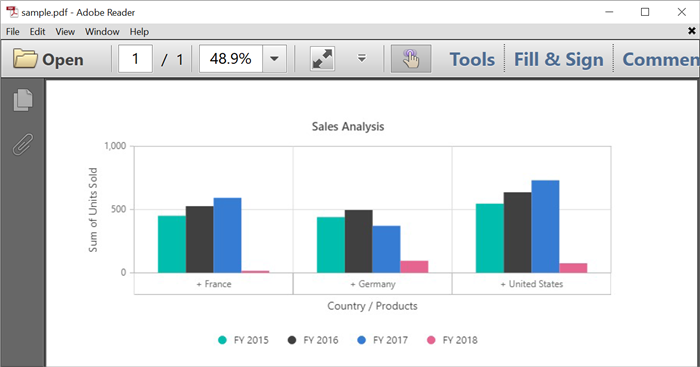Click France's blue FY 2017 bar
The image size is (700, 367).
pos(227,235)
